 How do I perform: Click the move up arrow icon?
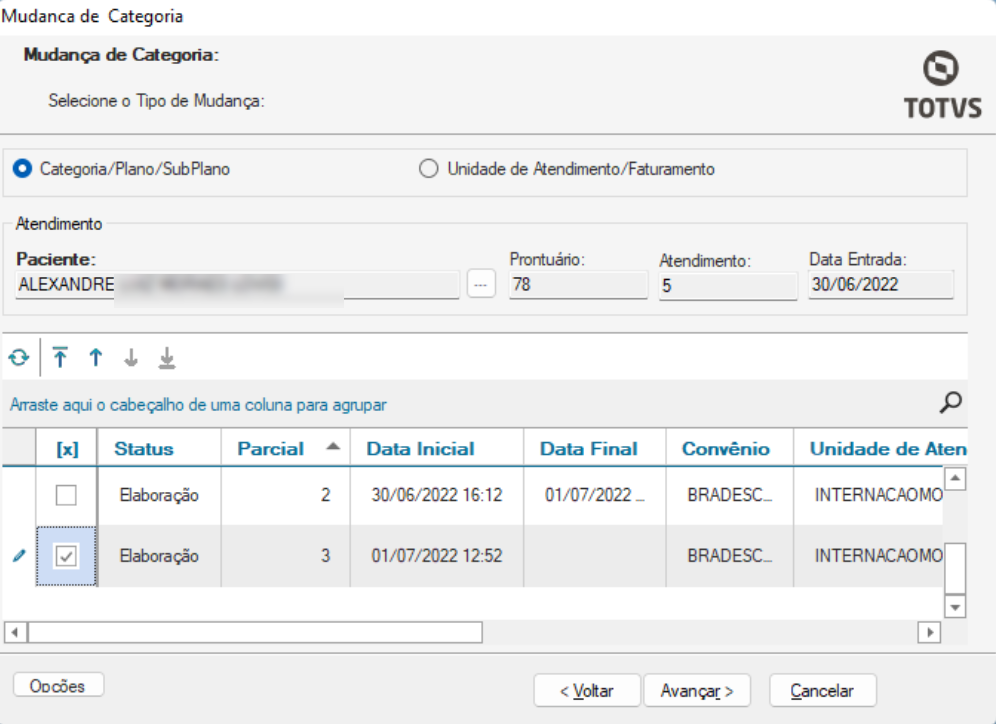(96, 358)
